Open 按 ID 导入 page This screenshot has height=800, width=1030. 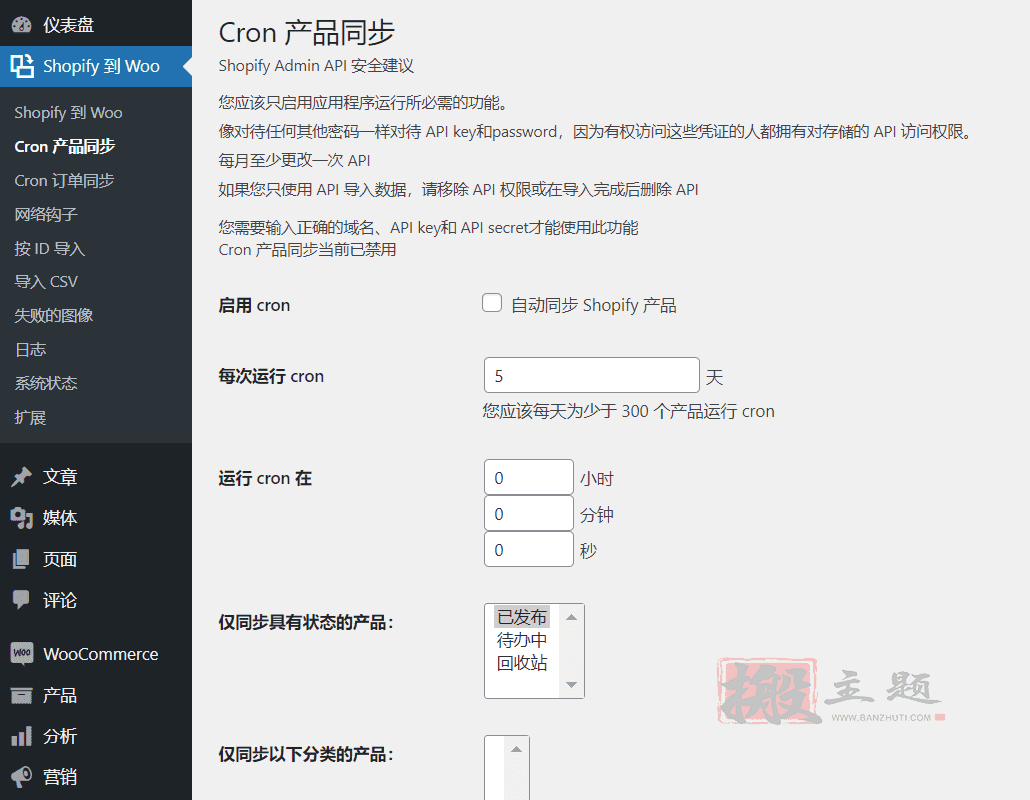[x=50, y=248]
